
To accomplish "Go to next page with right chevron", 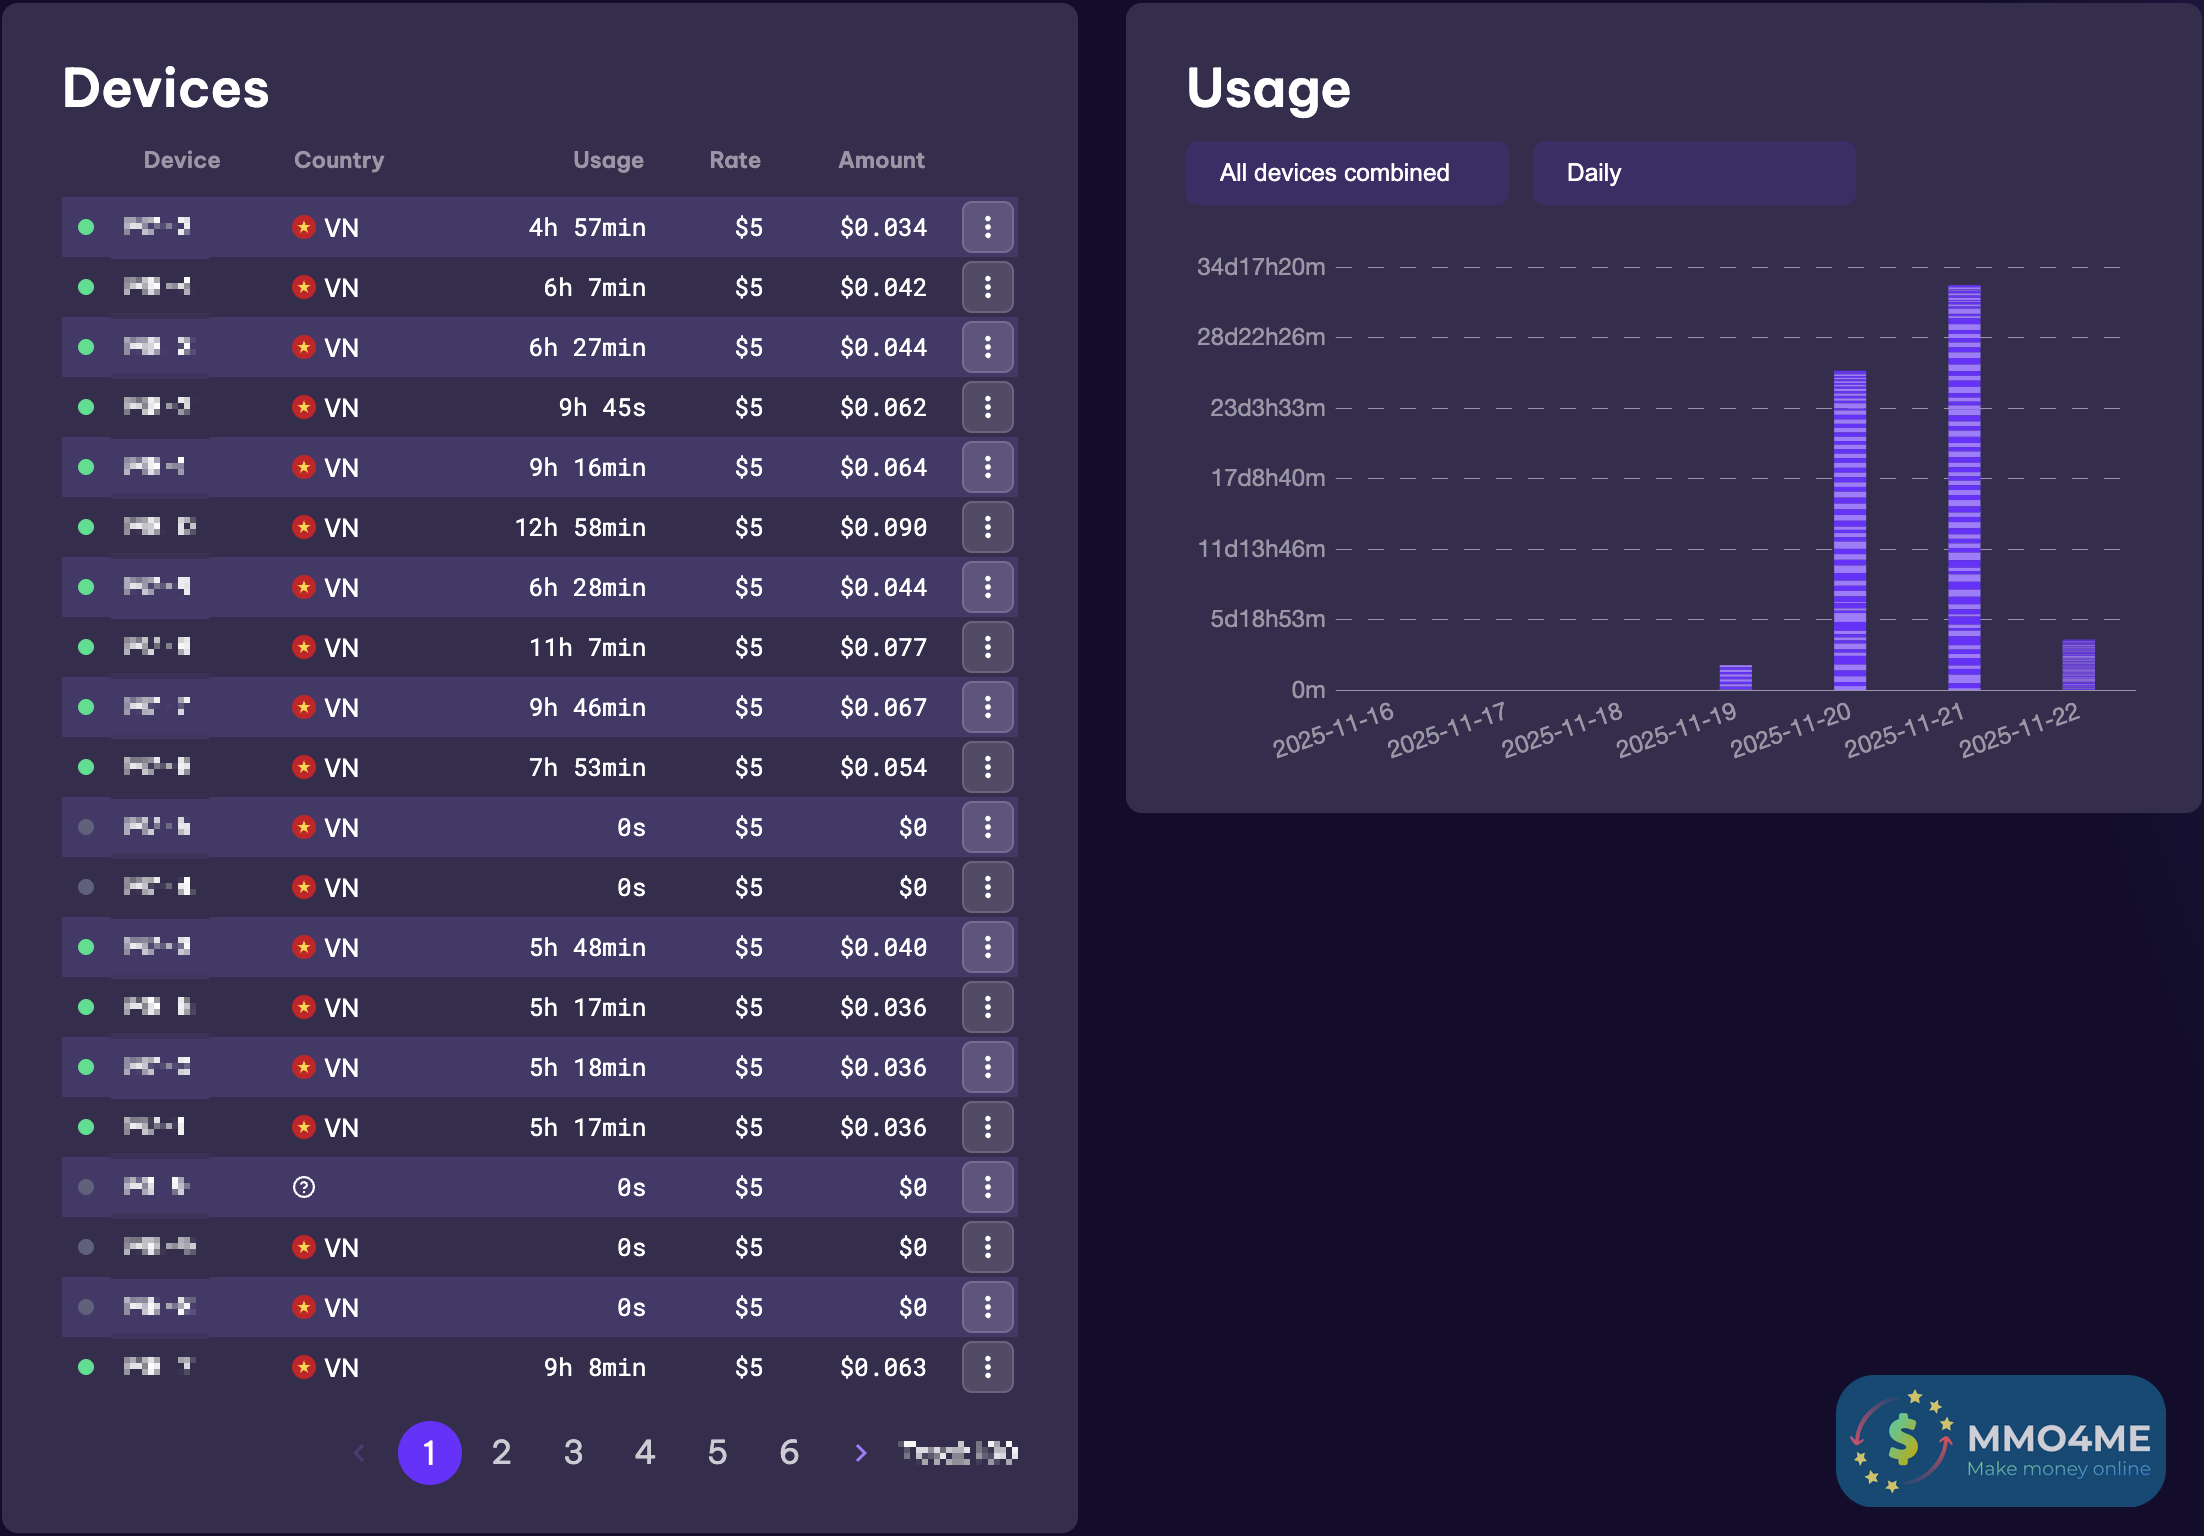I will point(860,1452).
